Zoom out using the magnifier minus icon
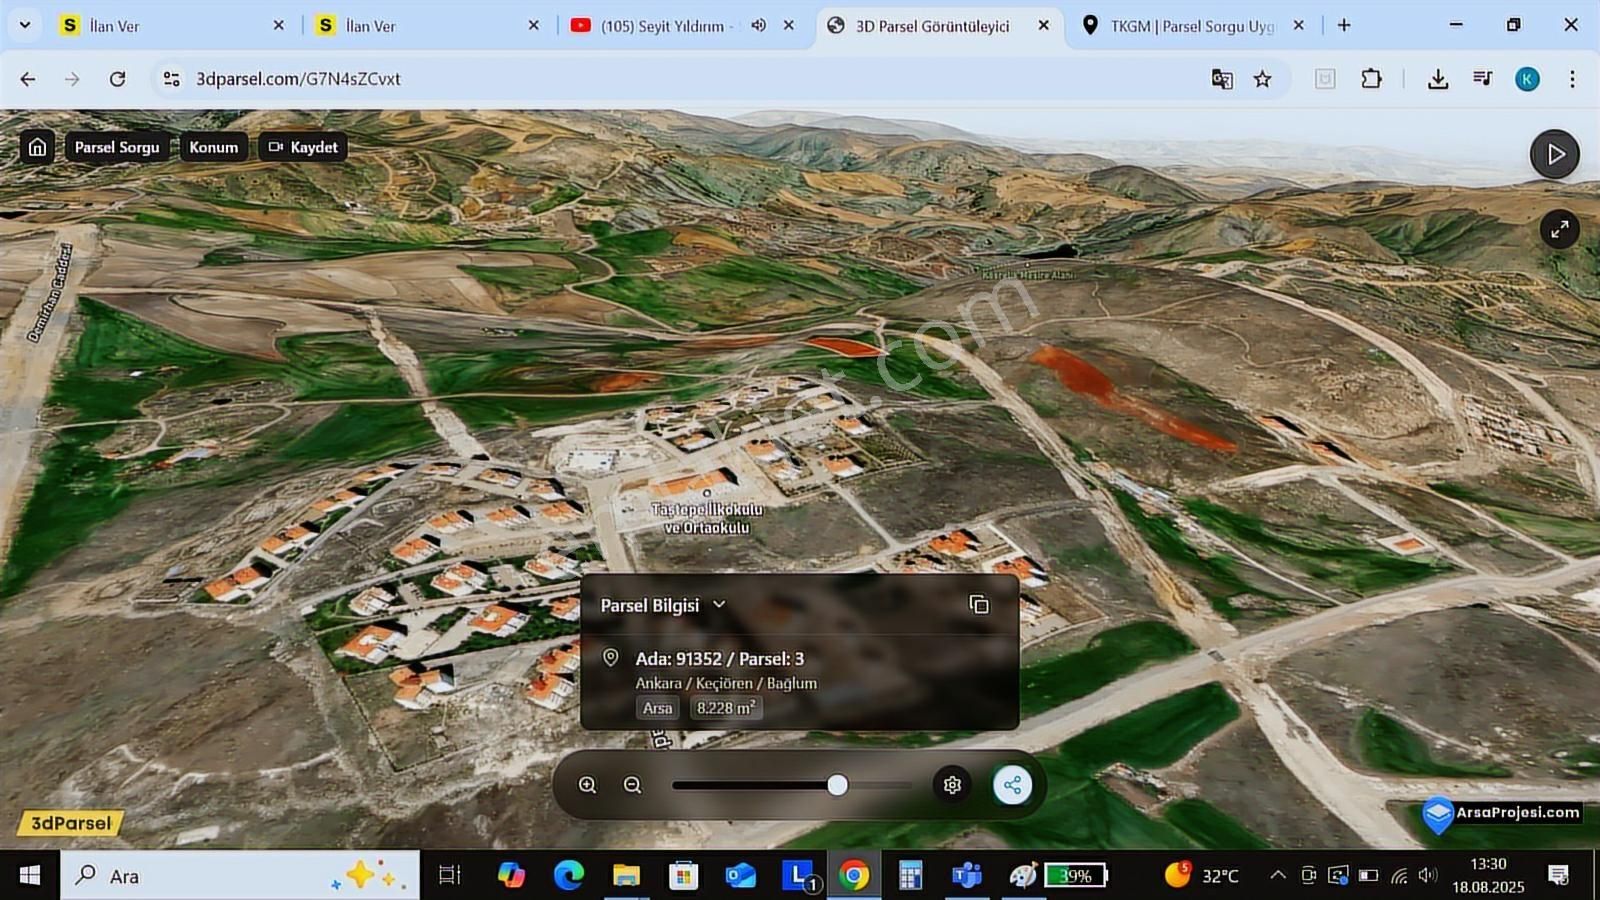 633,785
